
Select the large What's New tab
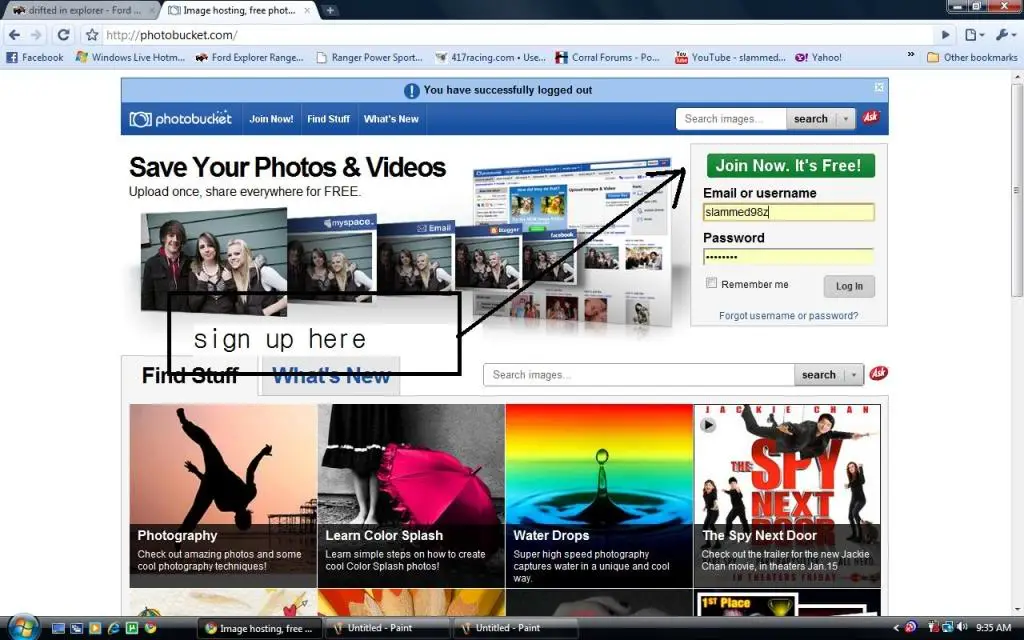[331, 376]
